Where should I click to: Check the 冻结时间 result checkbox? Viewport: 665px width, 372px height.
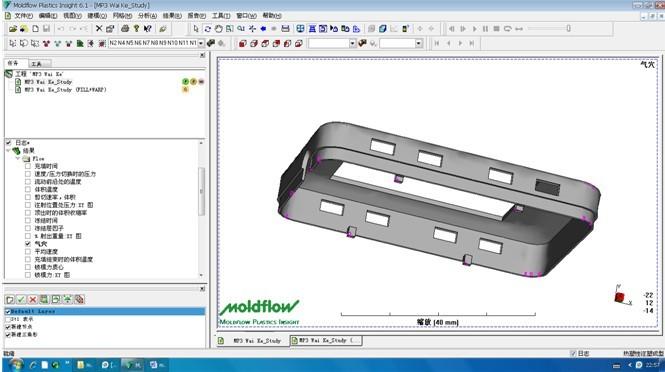point(28,221)
